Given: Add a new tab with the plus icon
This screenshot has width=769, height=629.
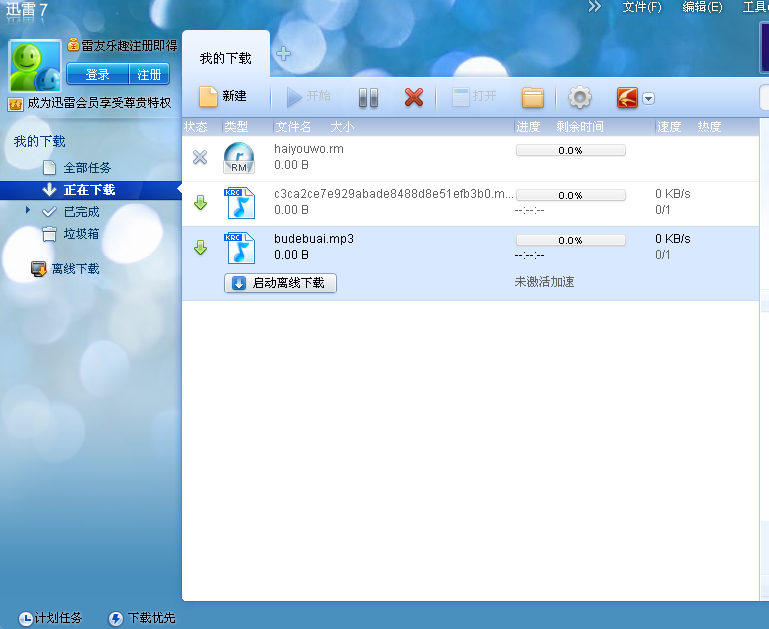Looking at the screenshot, I should (x=283, y=53).
